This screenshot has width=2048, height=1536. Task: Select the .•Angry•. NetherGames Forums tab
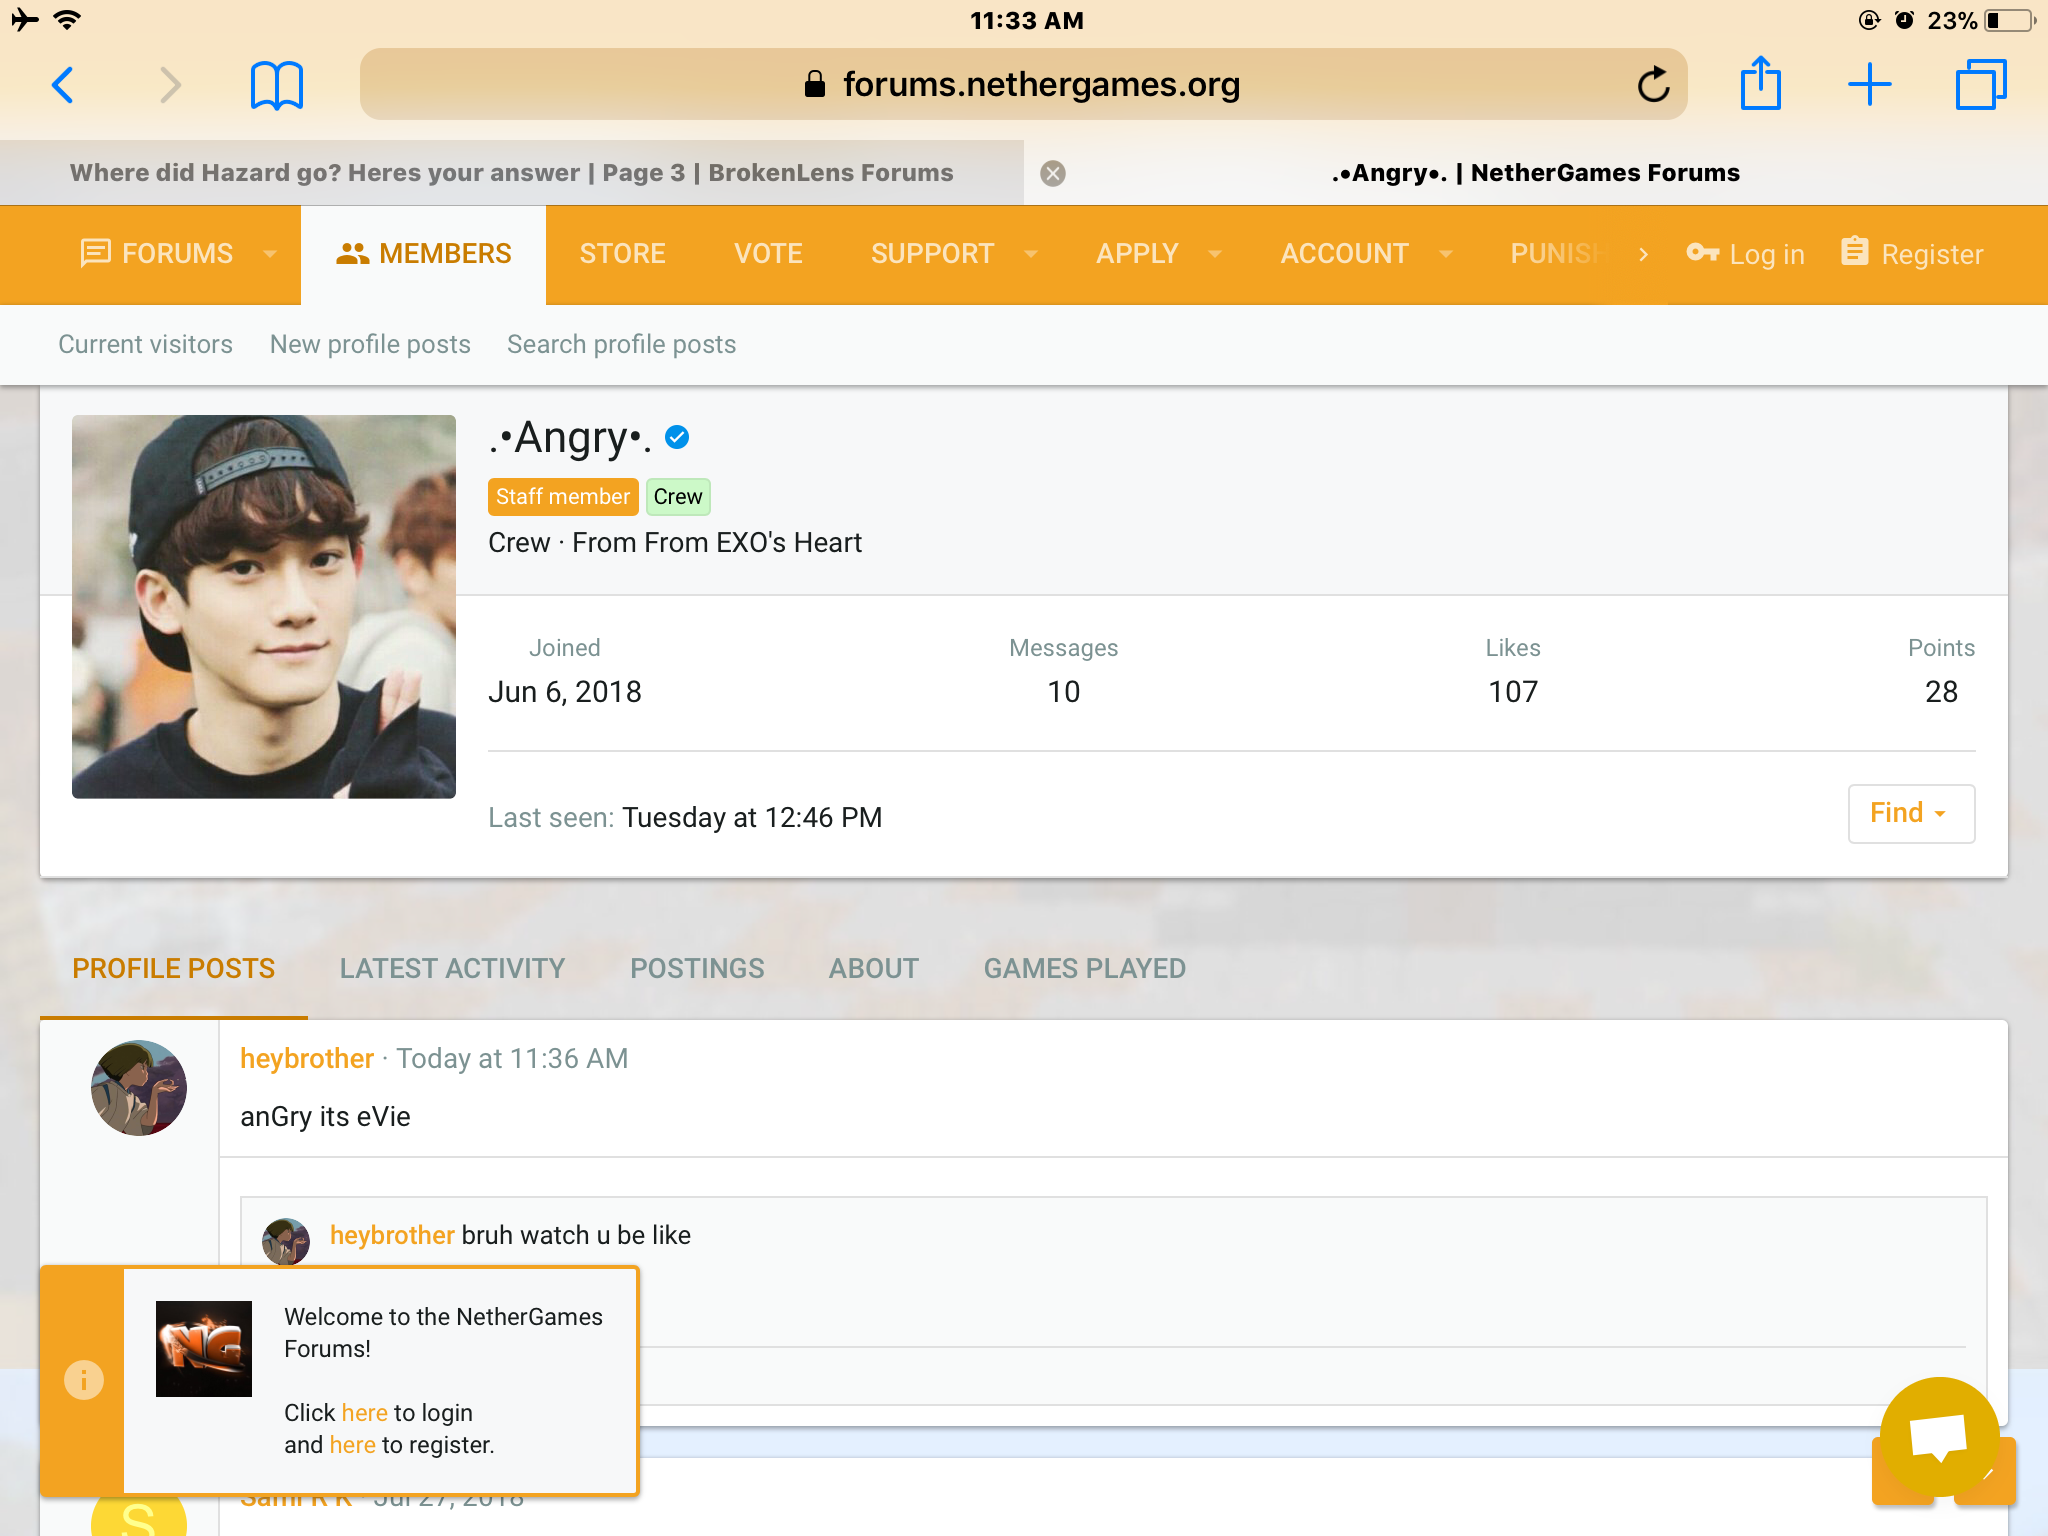[1536, 173]
